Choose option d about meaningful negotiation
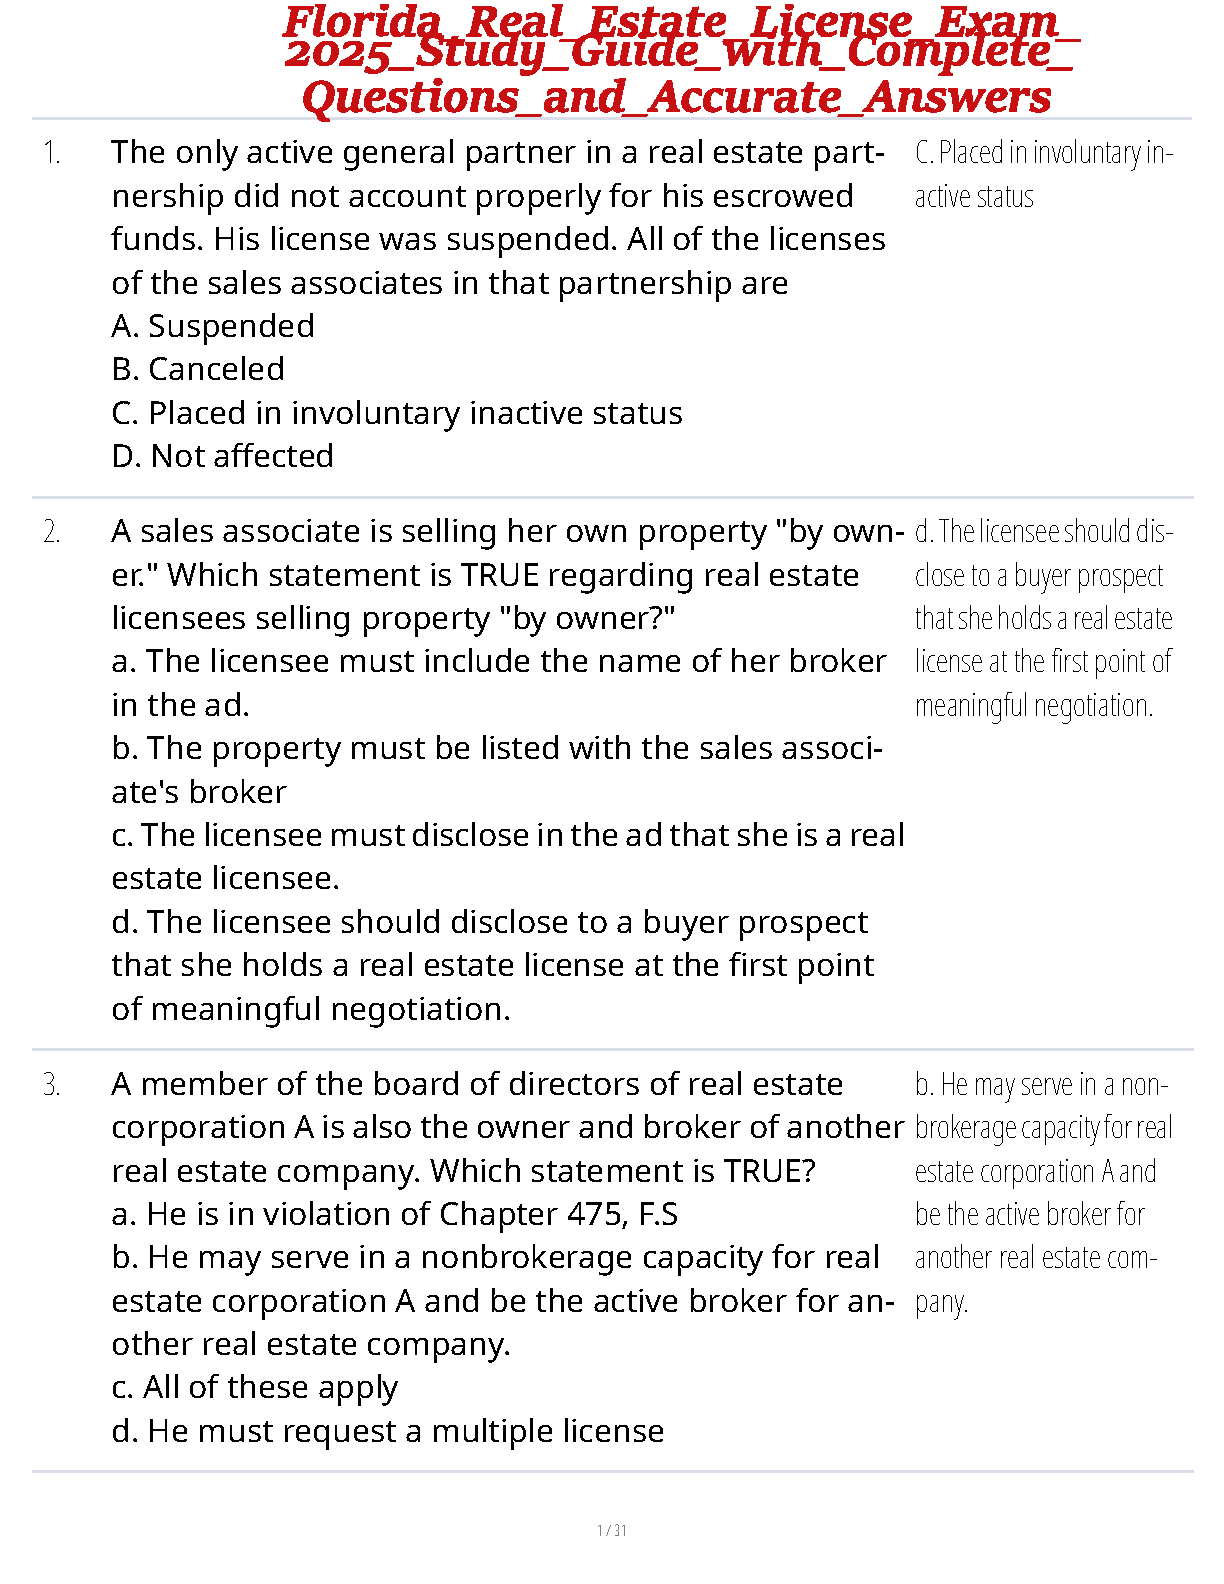 (493, 965)
